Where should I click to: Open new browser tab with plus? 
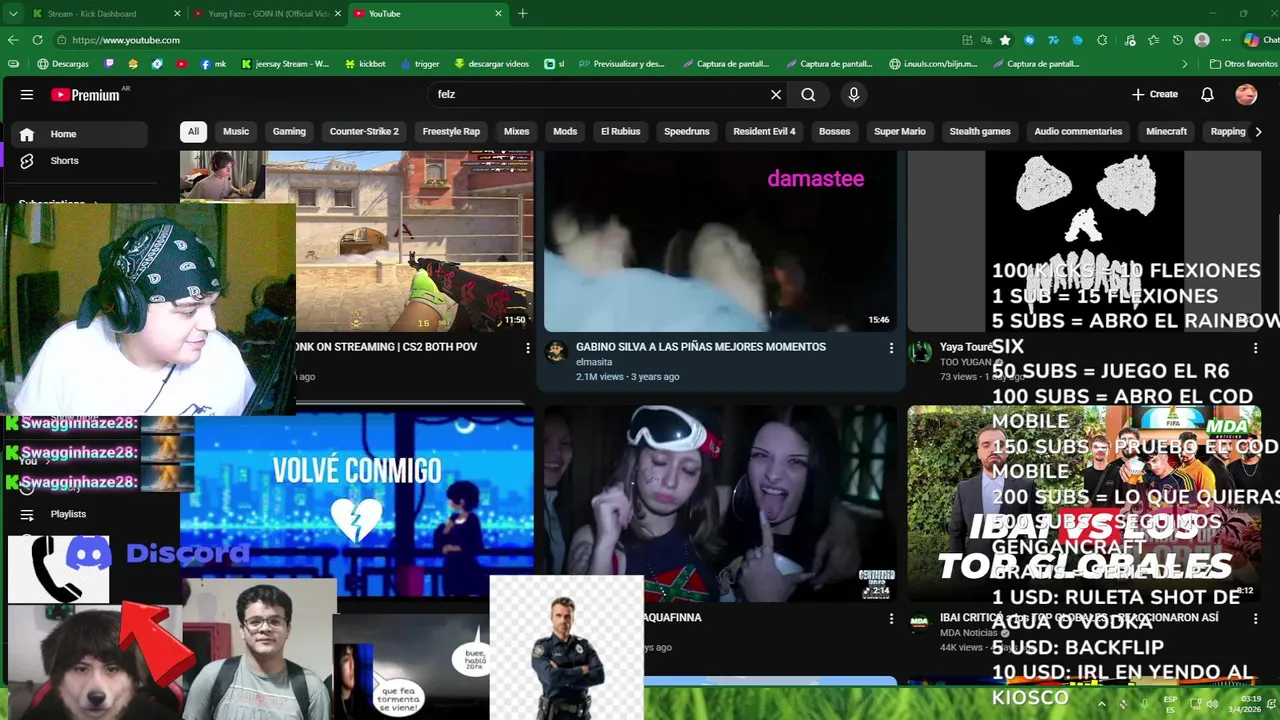click(x=522, y=14)
